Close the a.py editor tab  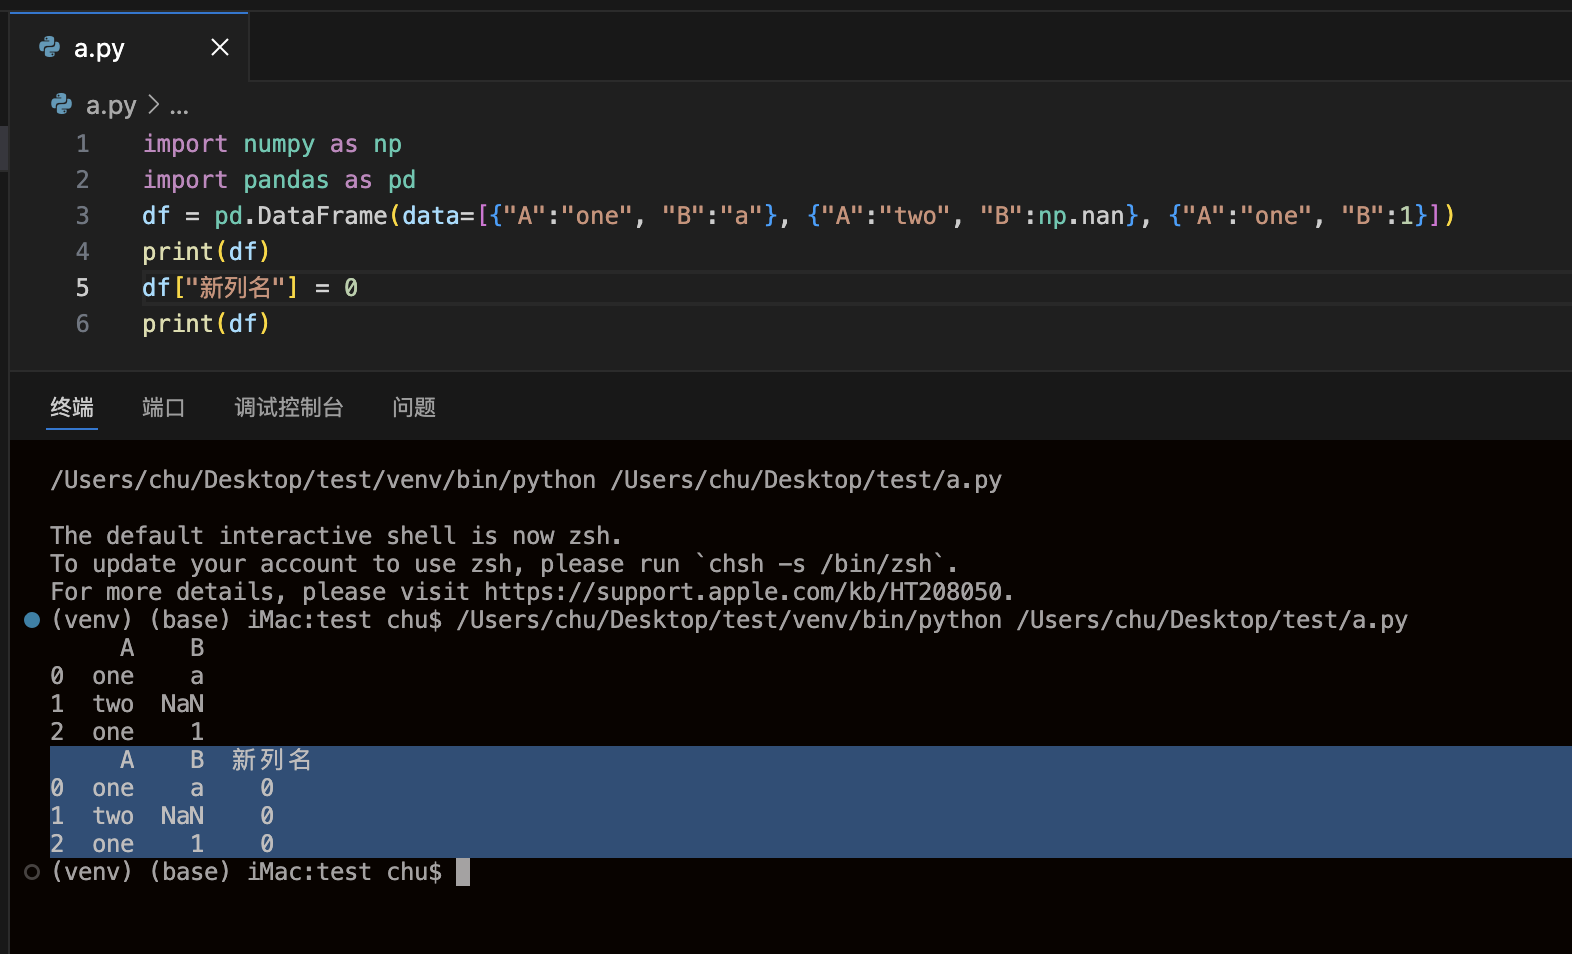tap(220, 47)
